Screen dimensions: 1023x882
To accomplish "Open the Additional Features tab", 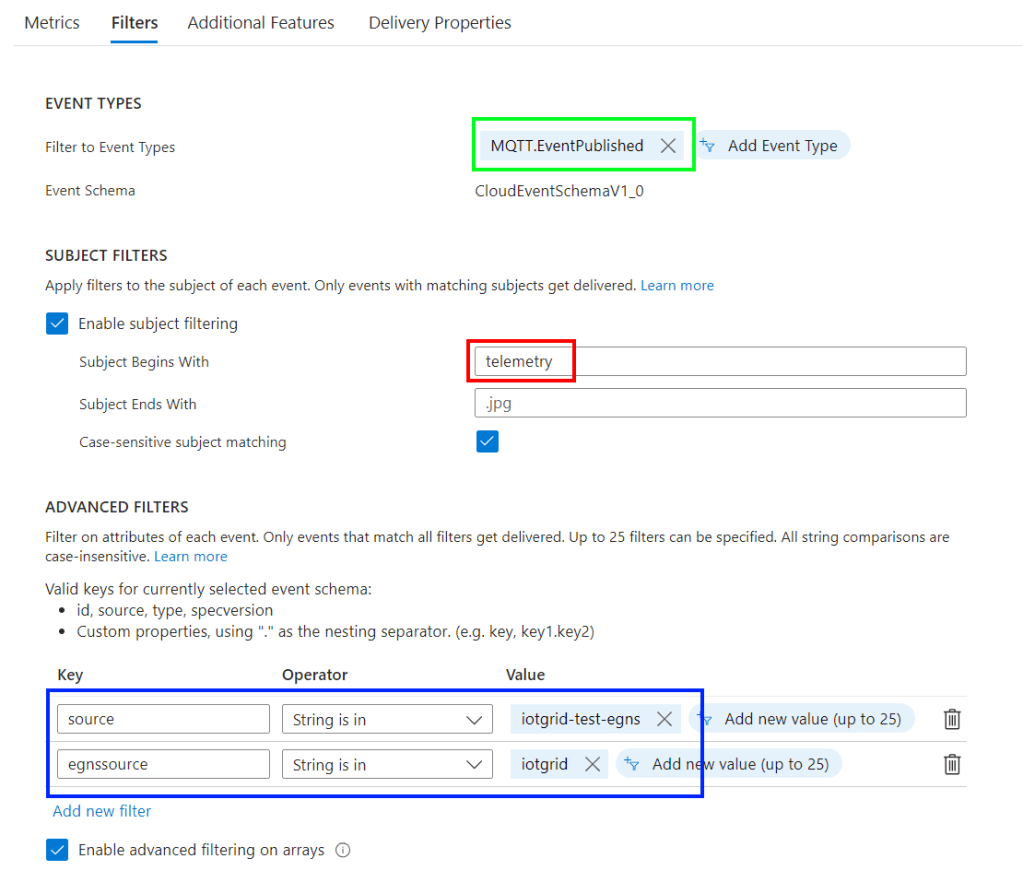I will pyautogui.click(x=261, y=22).
